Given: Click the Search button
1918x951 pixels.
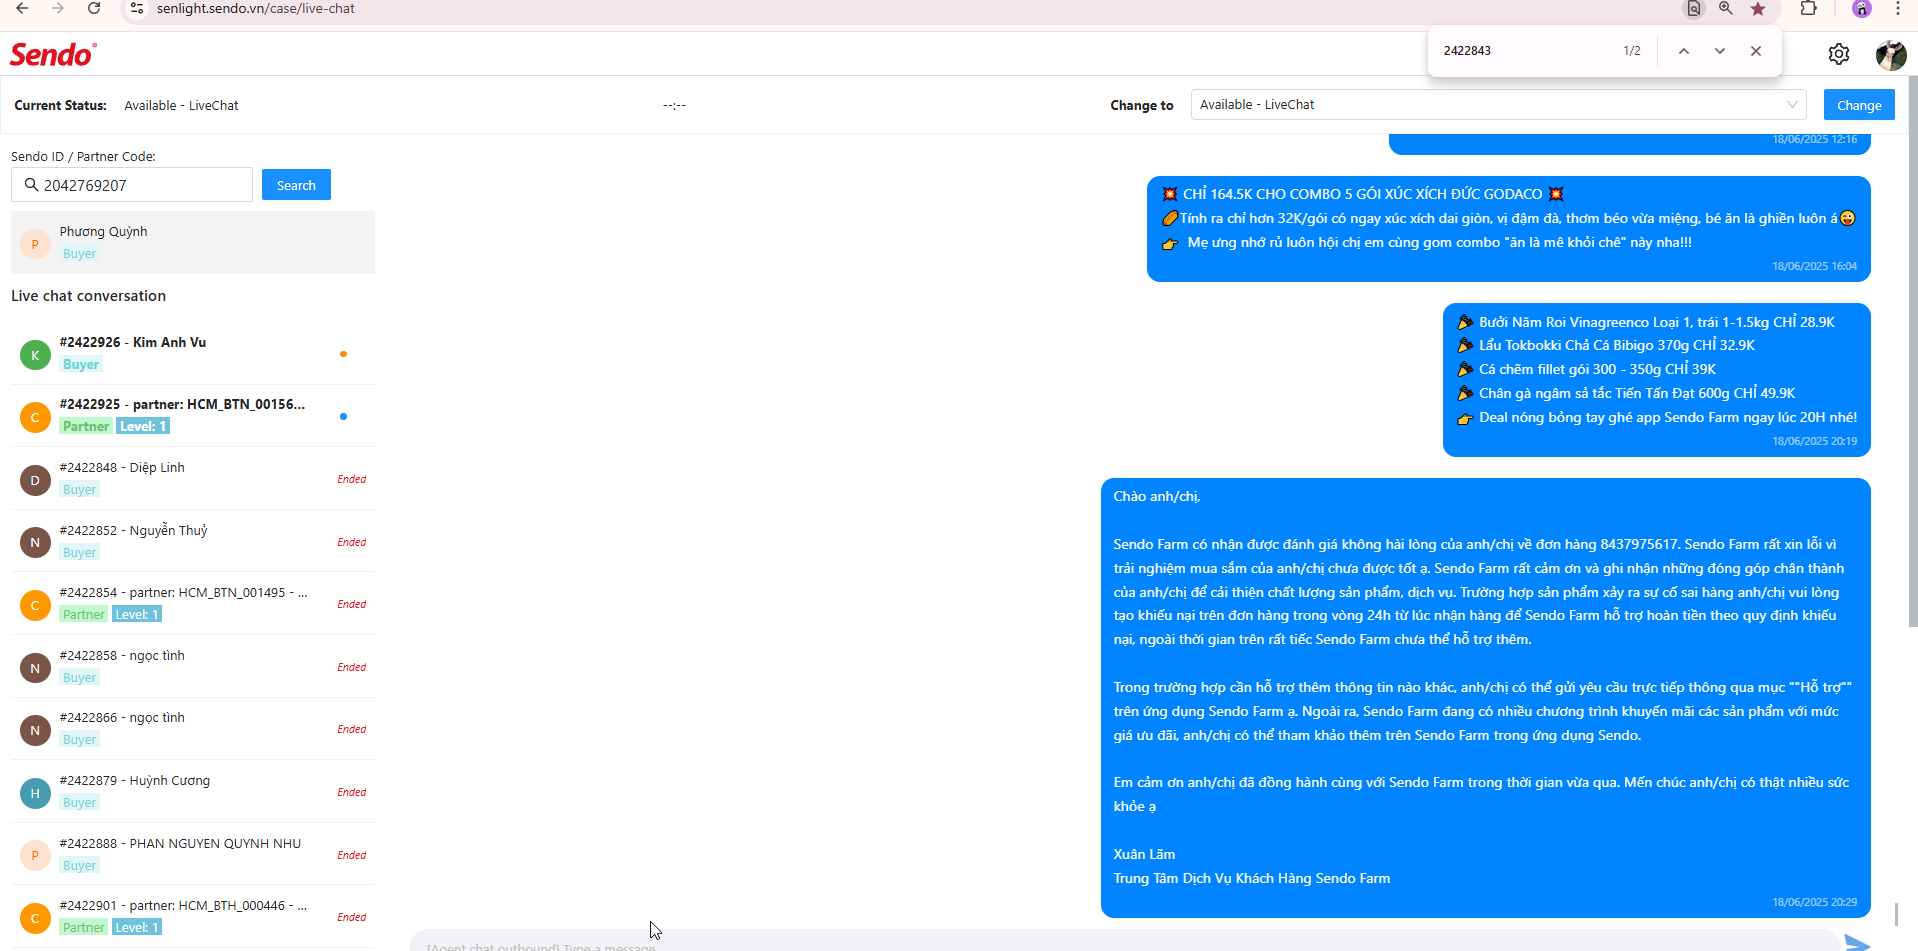Looking at the screenshot, I should [296, 185].
